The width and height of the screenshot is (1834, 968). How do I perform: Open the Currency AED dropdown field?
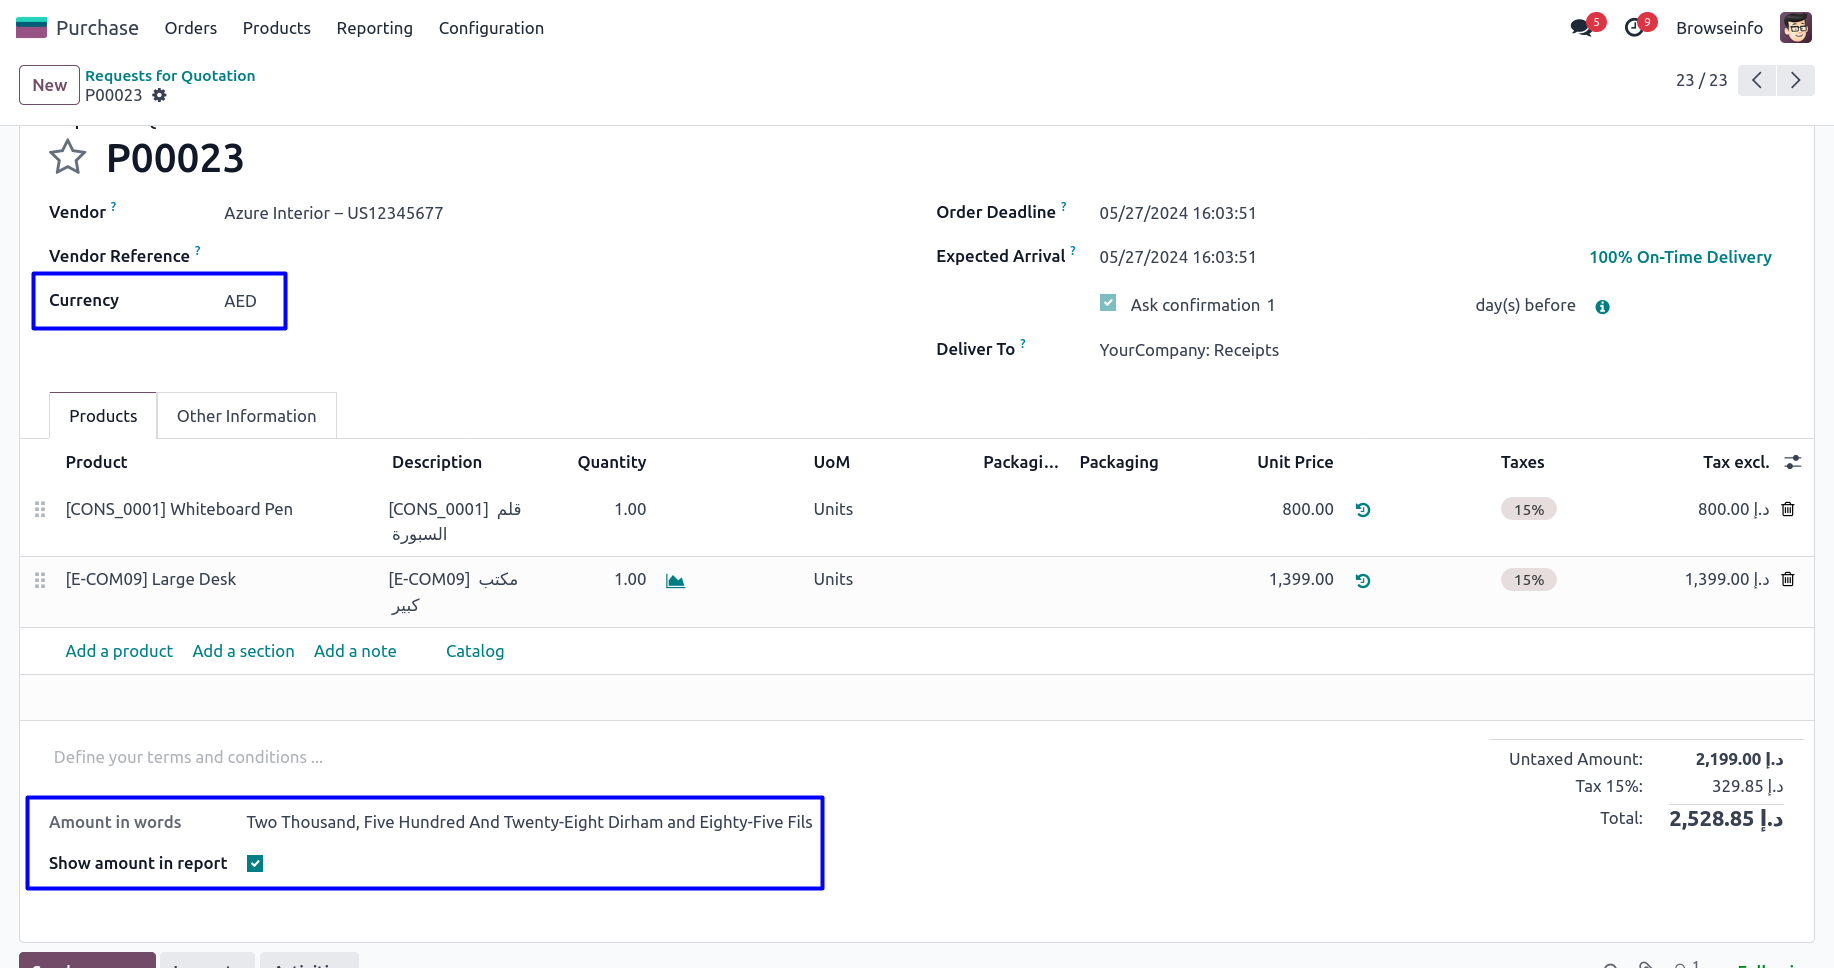tap(240, 301)
